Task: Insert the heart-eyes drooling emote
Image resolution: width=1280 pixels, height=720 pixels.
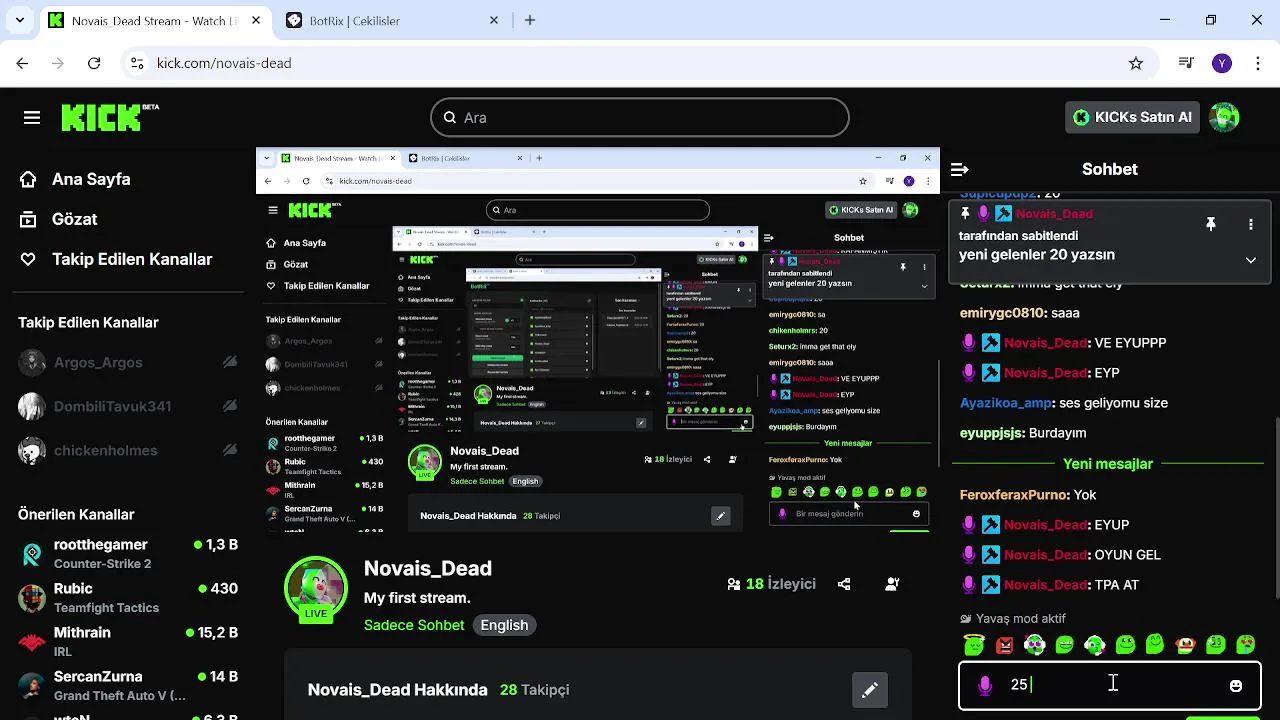Action: pos(1246,645)
